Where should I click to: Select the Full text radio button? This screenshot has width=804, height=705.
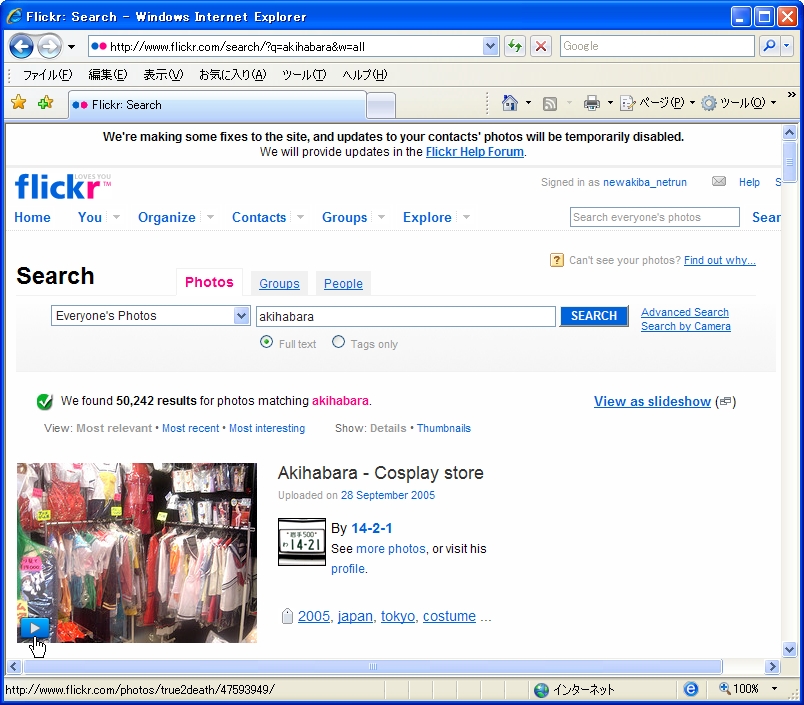[x=266, y=342]
